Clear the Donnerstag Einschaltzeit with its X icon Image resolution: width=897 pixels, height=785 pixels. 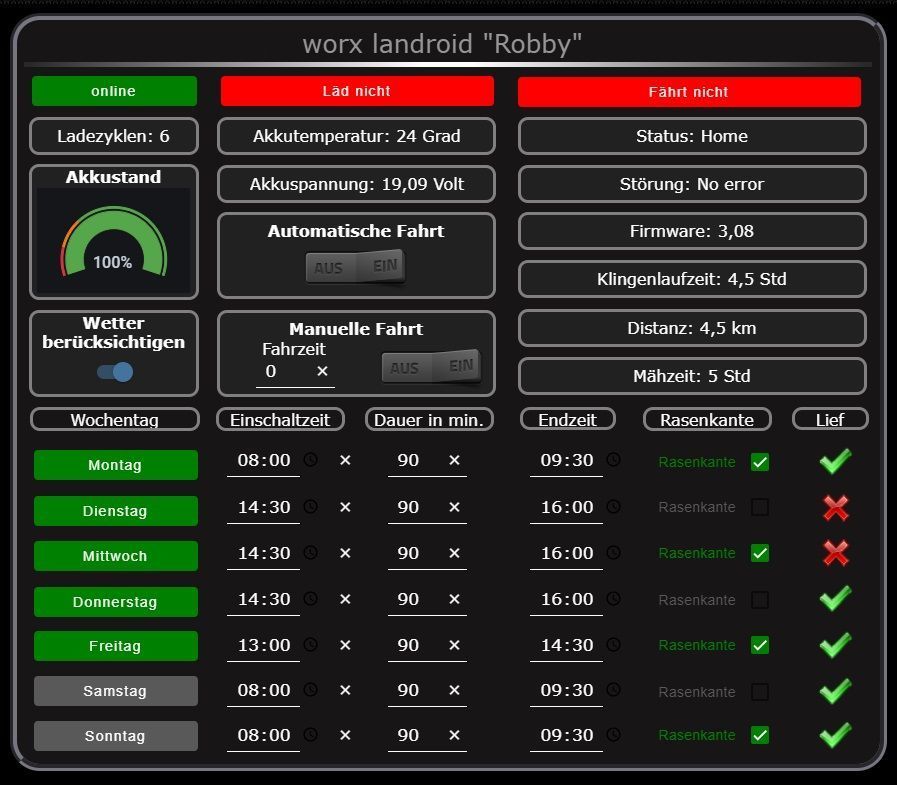tap(345, 599)
